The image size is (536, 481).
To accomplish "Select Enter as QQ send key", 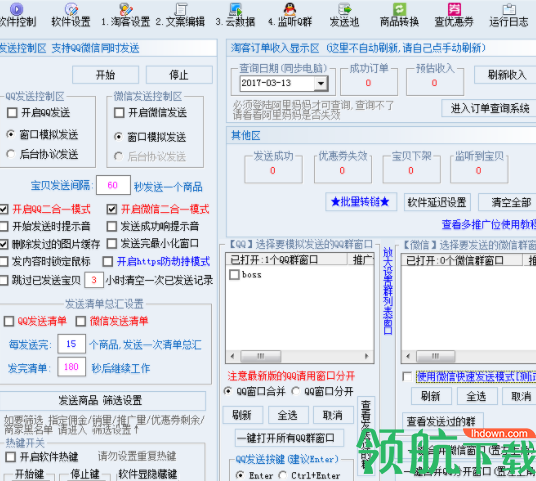I will click(x=240, y=475).
